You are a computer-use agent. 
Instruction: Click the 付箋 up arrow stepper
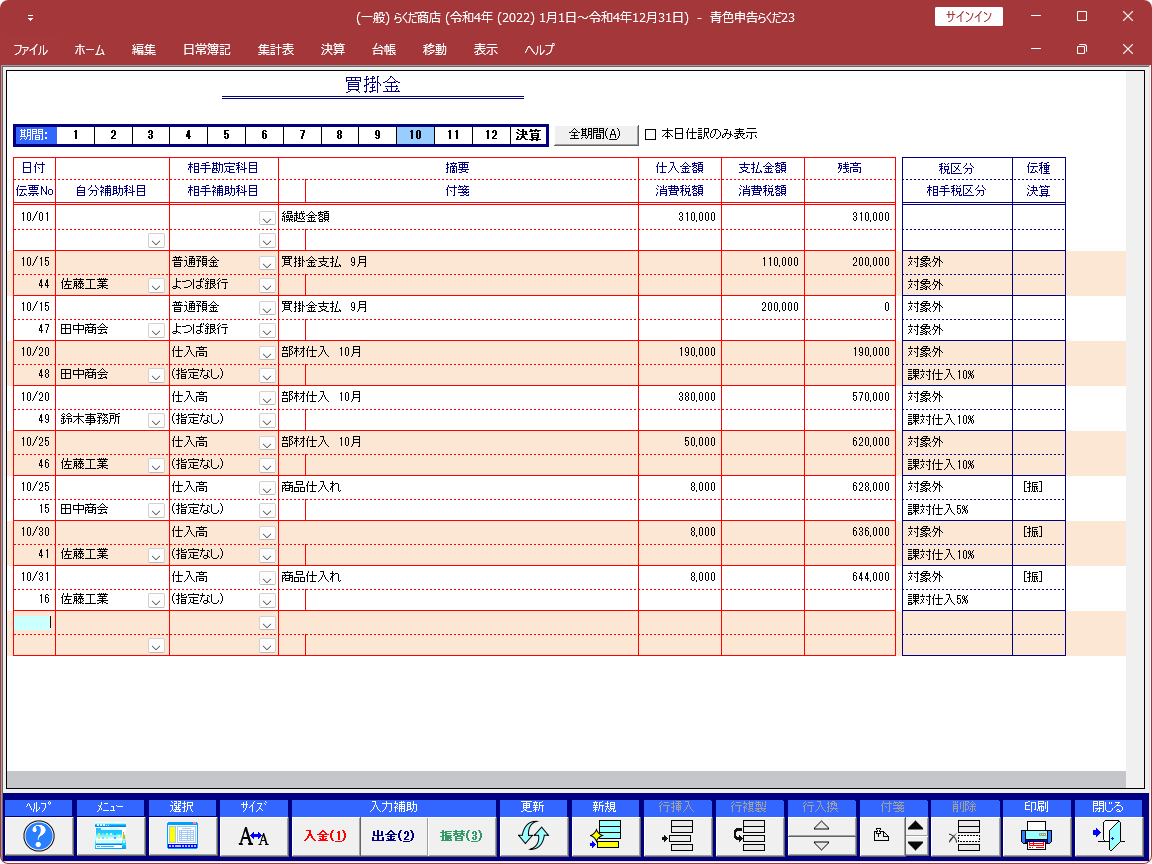click(915, 826)
